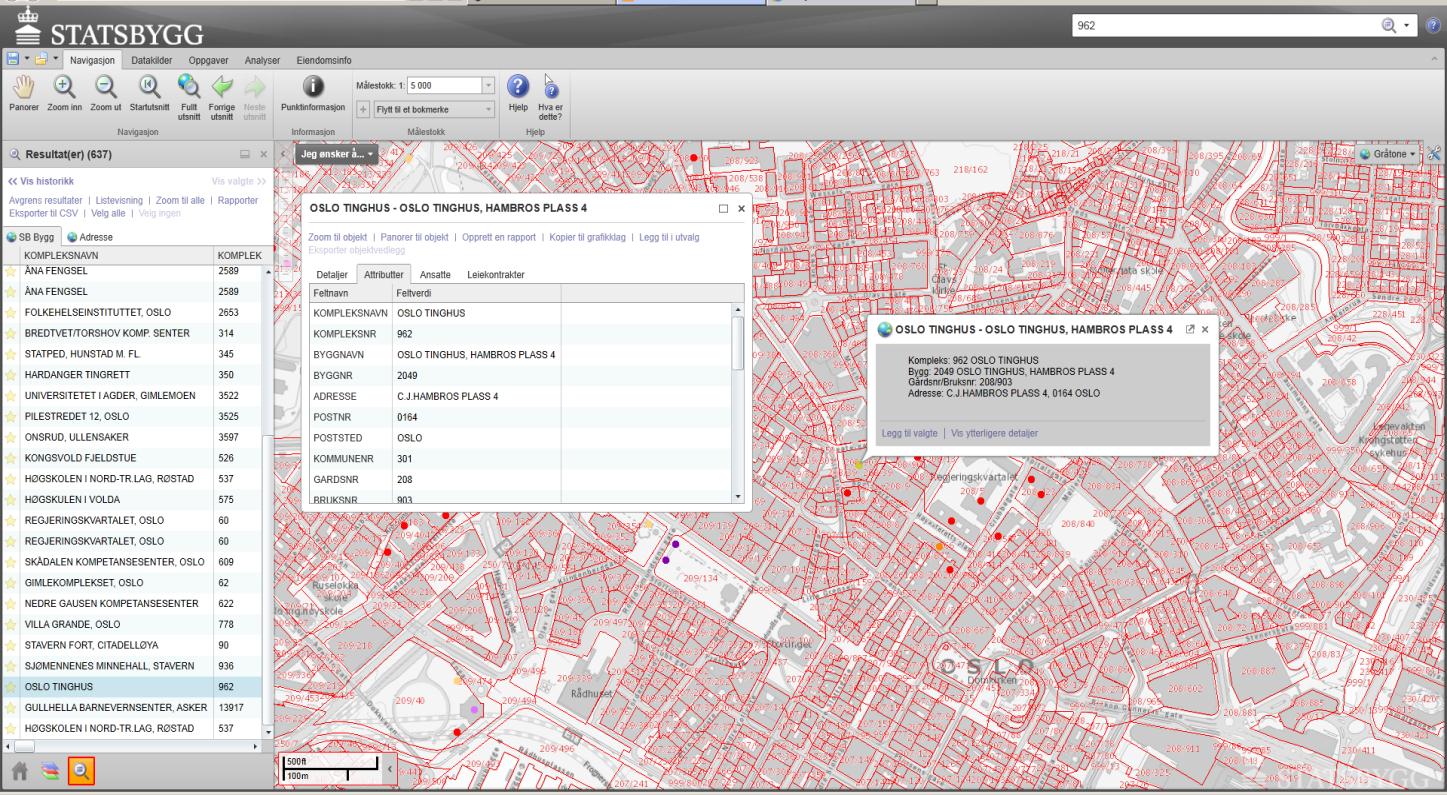1447x795 pixels.
Task: Toggle star for GIMLEKOMPLEKSET, OSLO
Action: tap(12, 582)
